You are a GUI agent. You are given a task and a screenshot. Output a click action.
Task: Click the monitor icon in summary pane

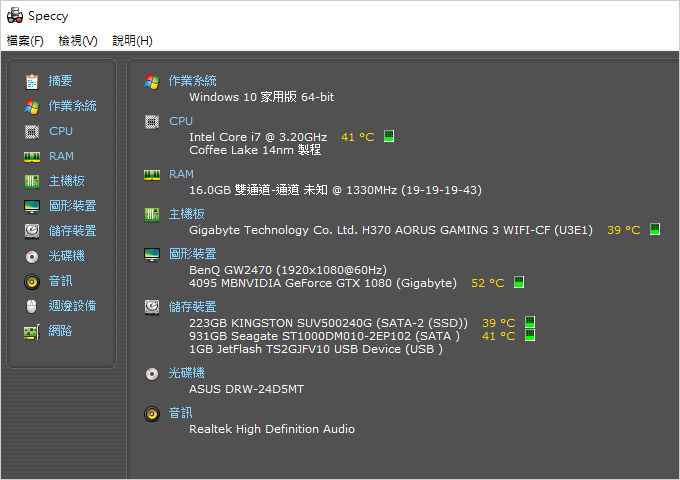[152, 255]
